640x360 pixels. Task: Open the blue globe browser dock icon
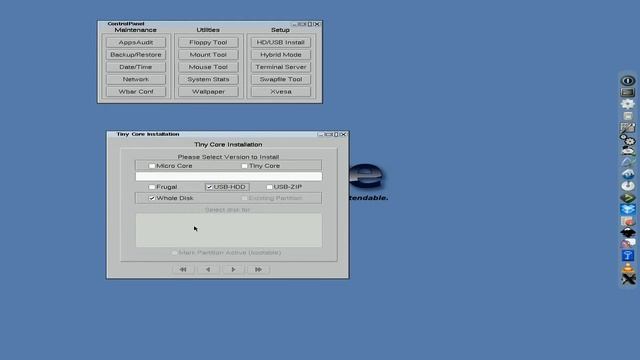628,174
